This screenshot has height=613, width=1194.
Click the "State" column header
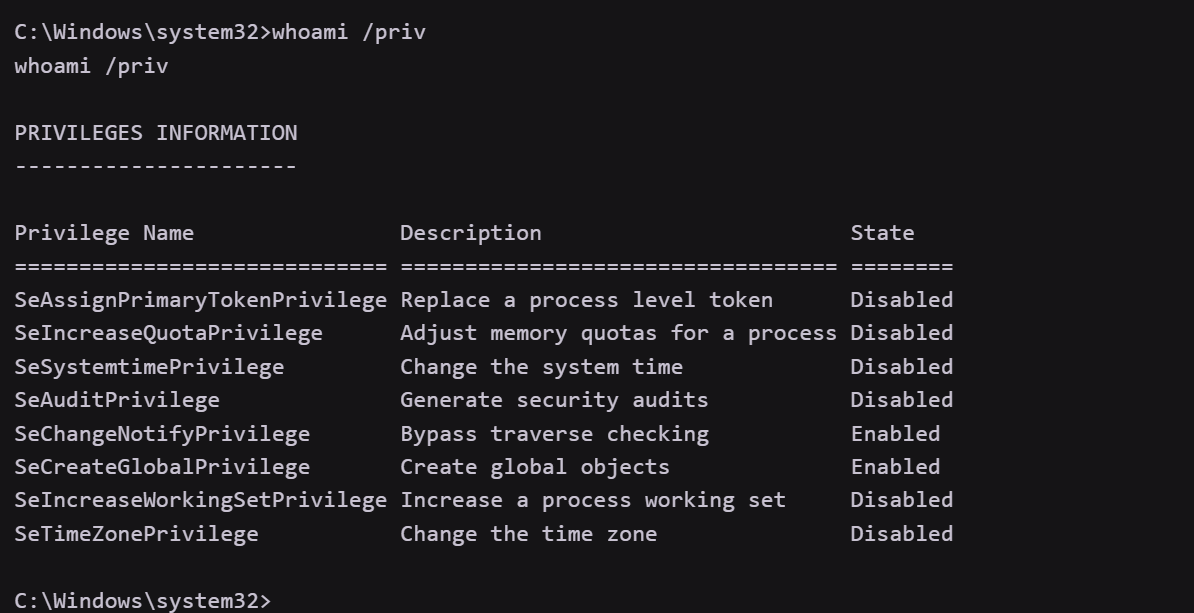(x=882, y=234)
